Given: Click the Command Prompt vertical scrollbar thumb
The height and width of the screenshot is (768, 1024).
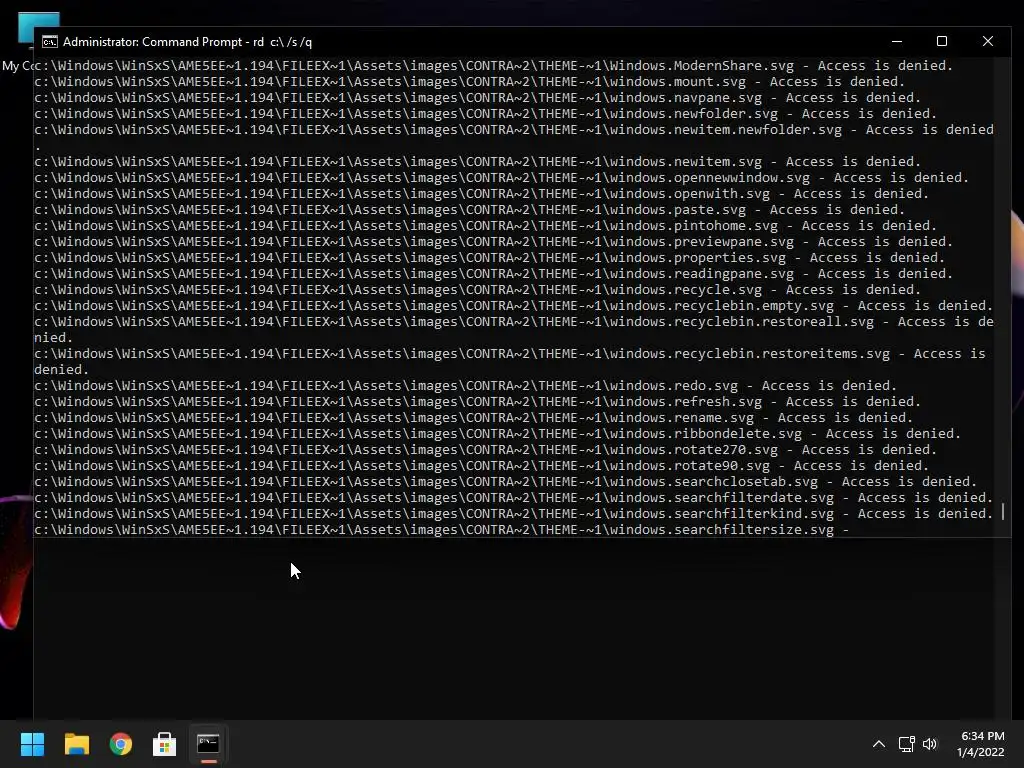Looking at the screenshot, I should 1004,511.
